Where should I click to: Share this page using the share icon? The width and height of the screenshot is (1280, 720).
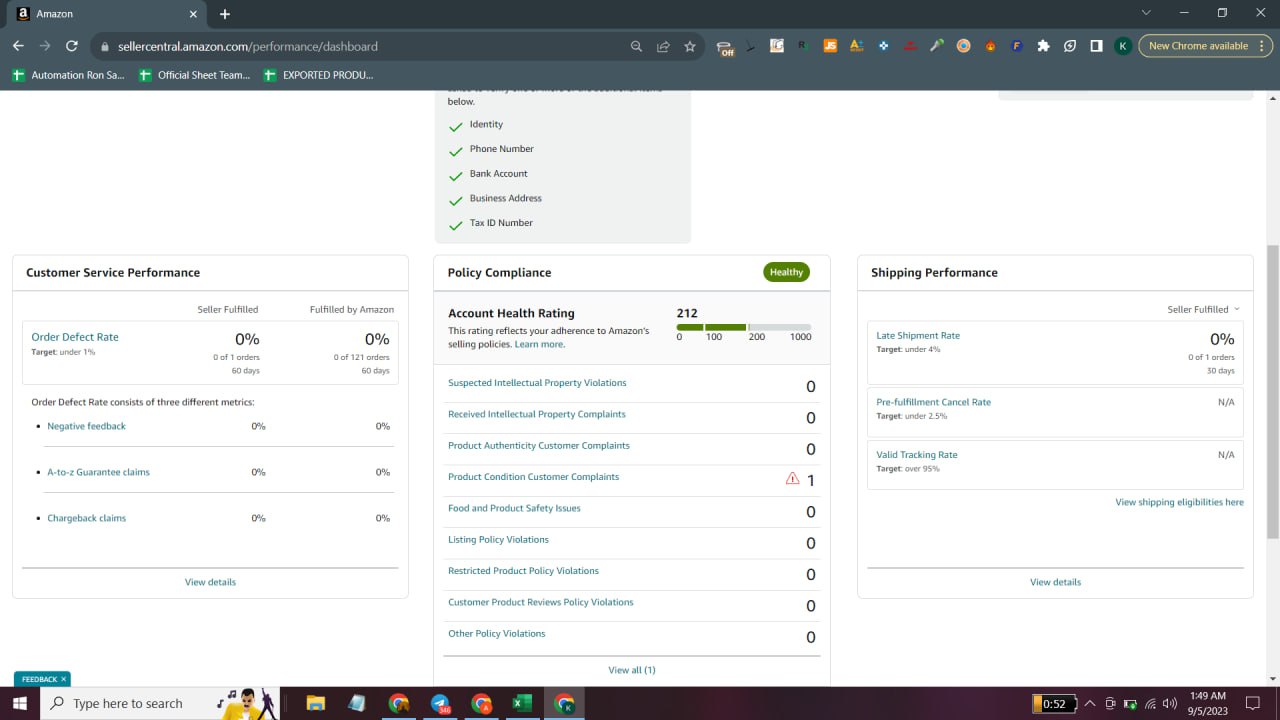click(663, 46)
